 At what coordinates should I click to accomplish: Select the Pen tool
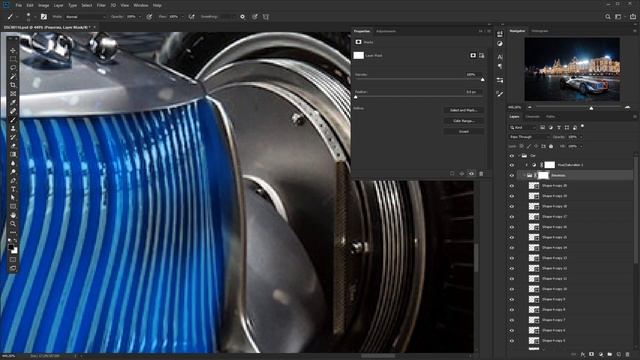coord(13,180)
